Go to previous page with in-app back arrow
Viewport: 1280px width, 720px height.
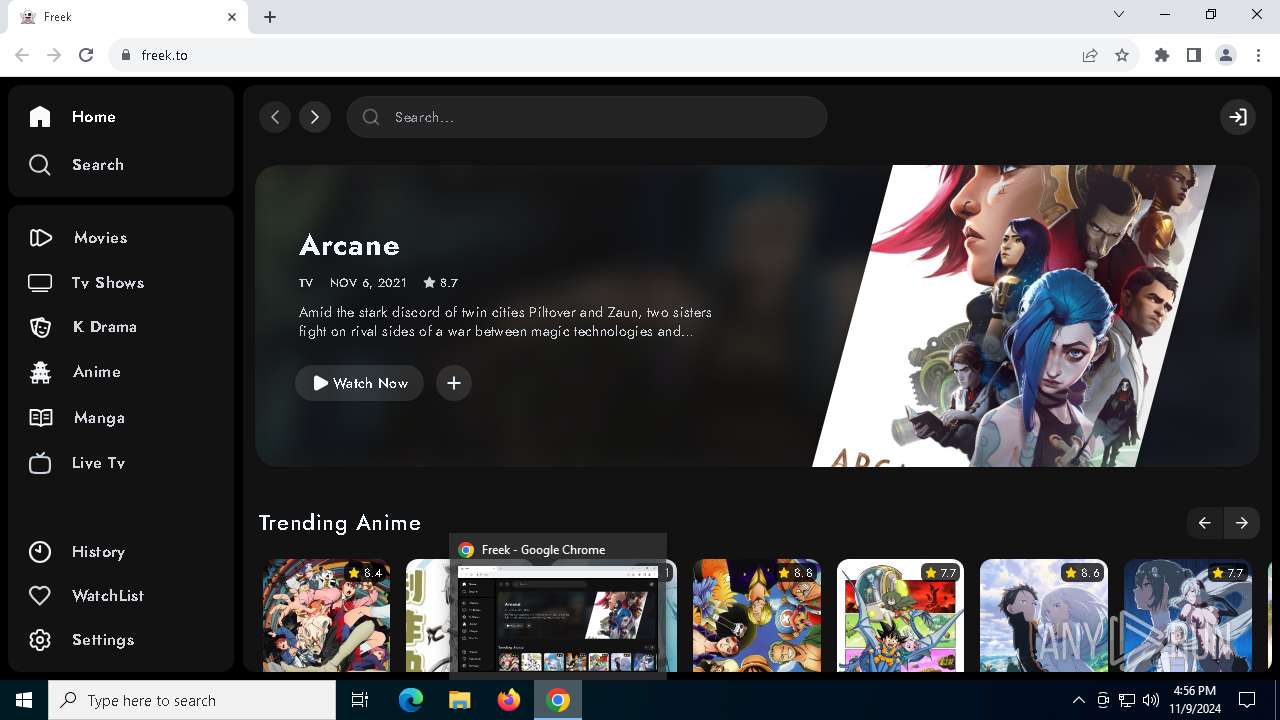pos(275,117)
